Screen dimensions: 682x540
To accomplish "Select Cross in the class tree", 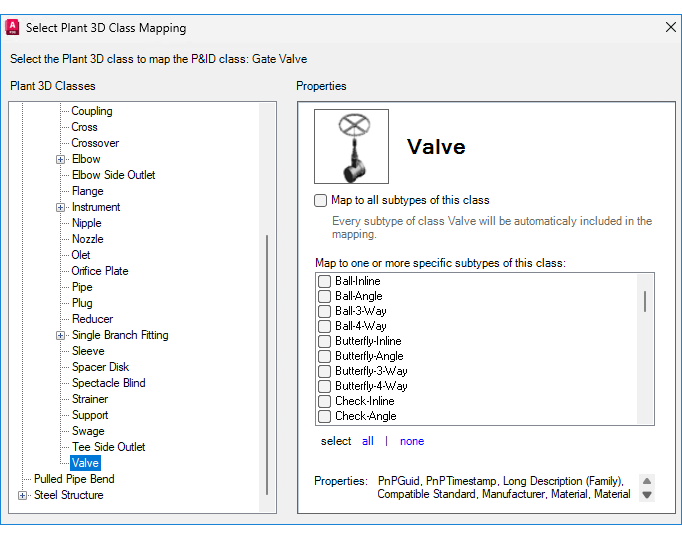I will 84,127.
